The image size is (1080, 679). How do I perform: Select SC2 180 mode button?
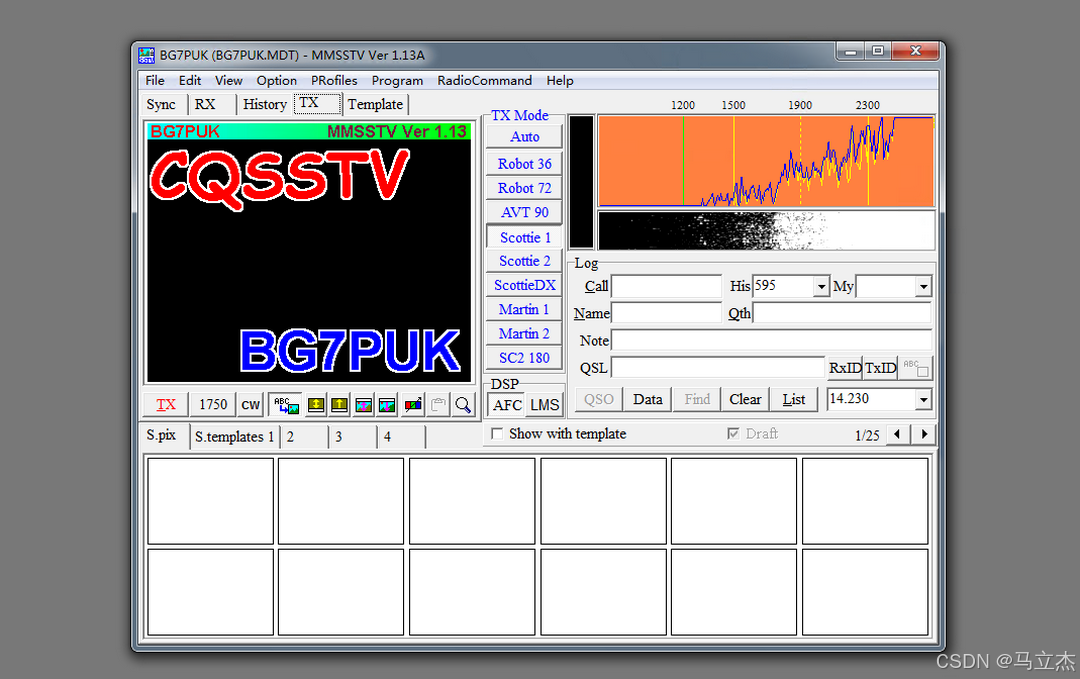coord(525,358)
